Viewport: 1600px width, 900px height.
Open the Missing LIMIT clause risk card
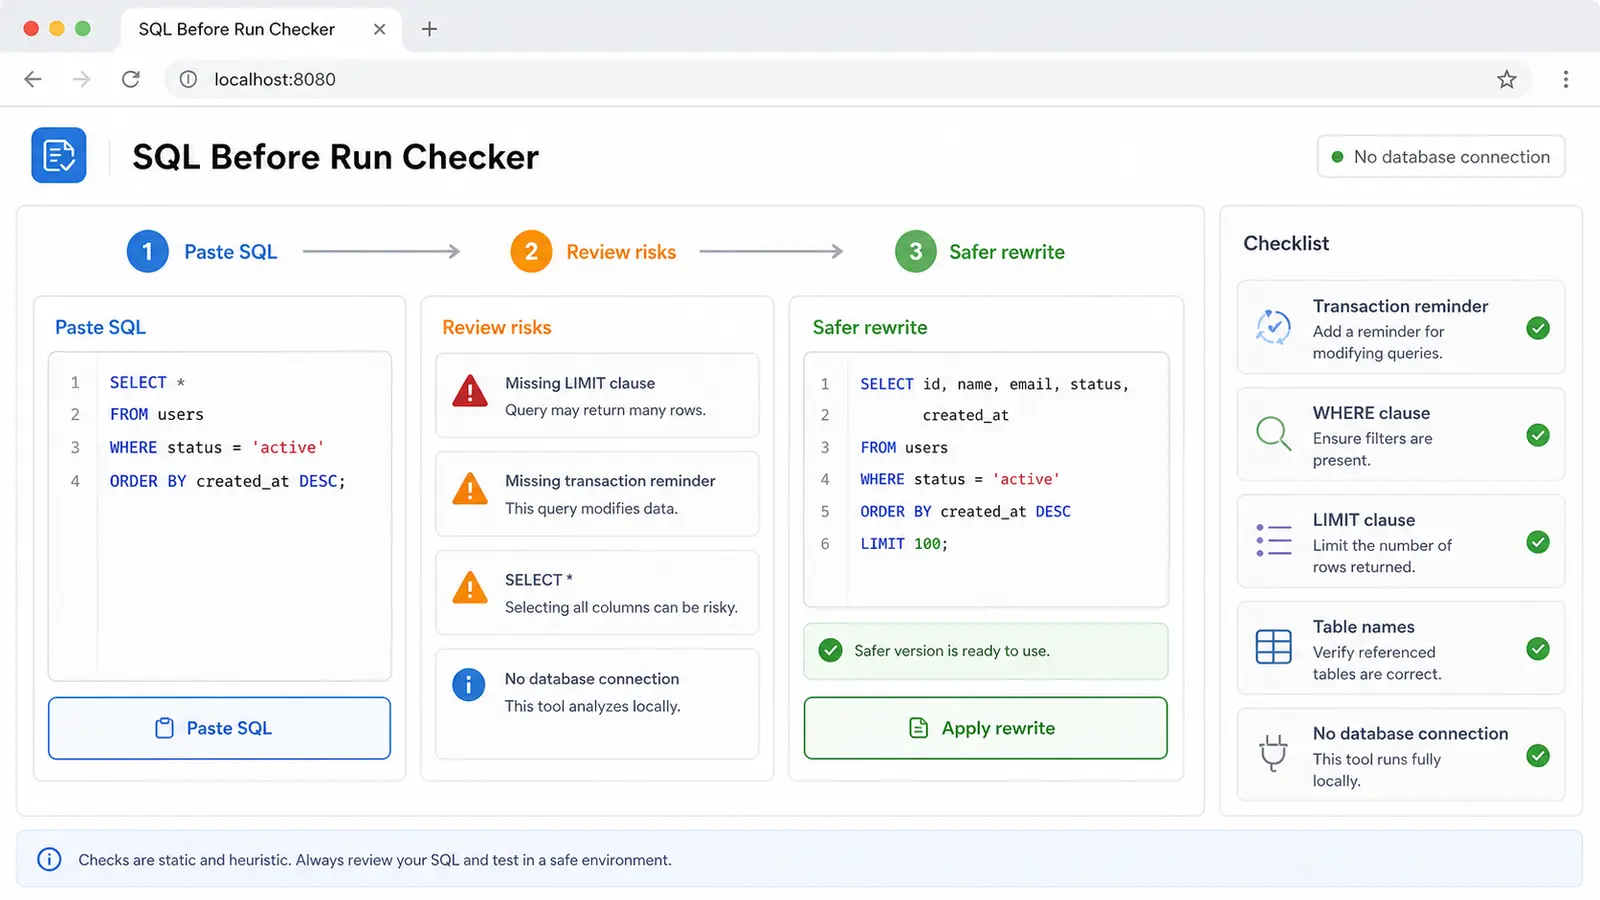597,395
